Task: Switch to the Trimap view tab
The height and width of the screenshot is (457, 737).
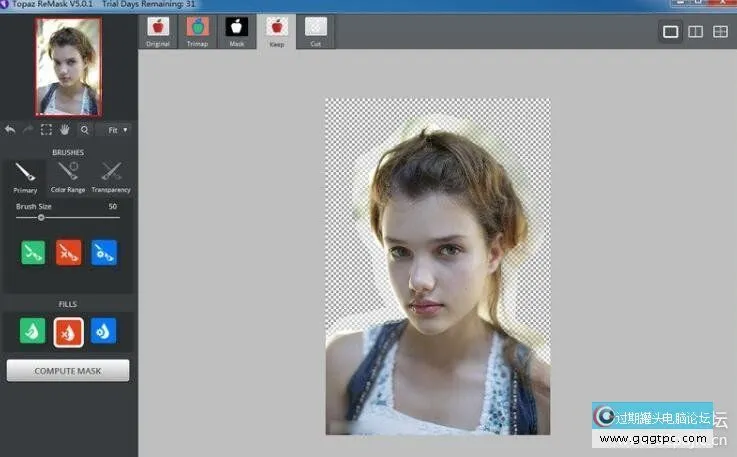Action: (x=197, y=31)
